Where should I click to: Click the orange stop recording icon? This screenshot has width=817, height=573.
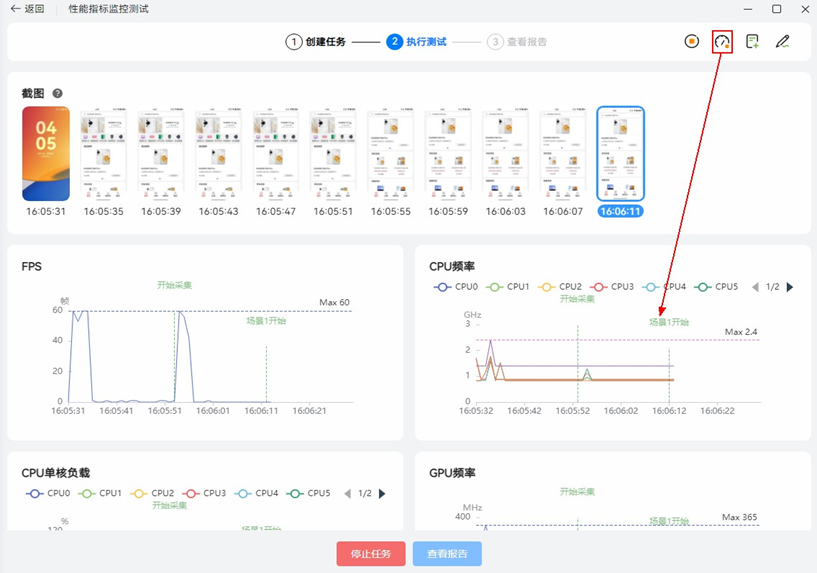691,42
